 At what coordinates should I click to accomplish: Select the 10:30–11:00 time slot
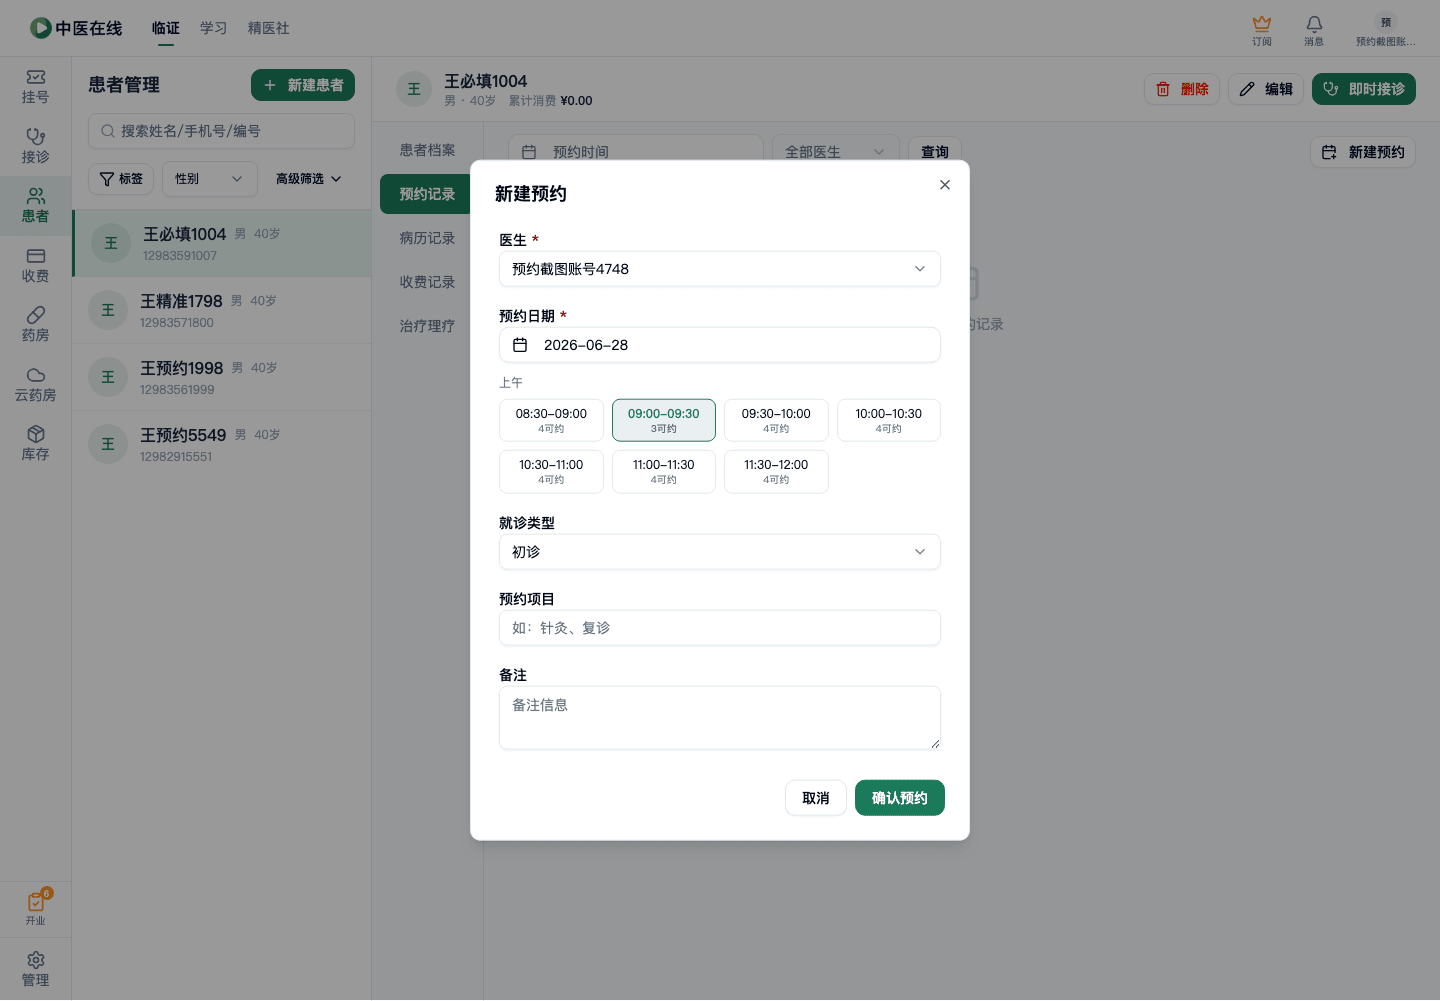pyautogui.click(x=551, y=471)
